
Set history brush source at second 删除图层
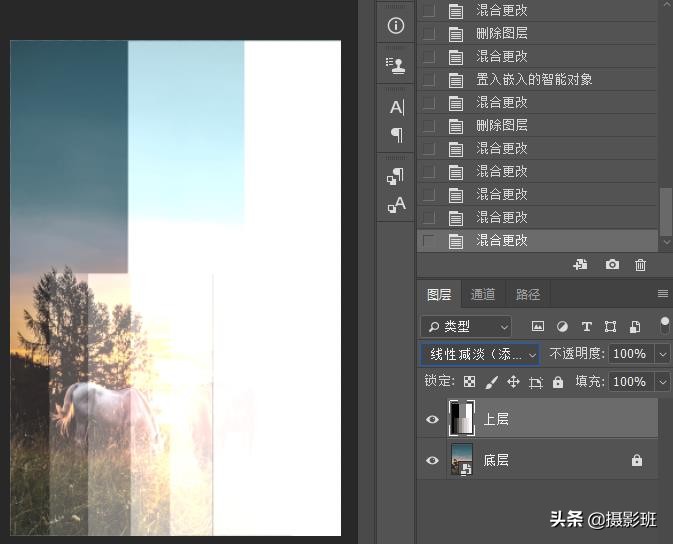(x=428, y=125)
